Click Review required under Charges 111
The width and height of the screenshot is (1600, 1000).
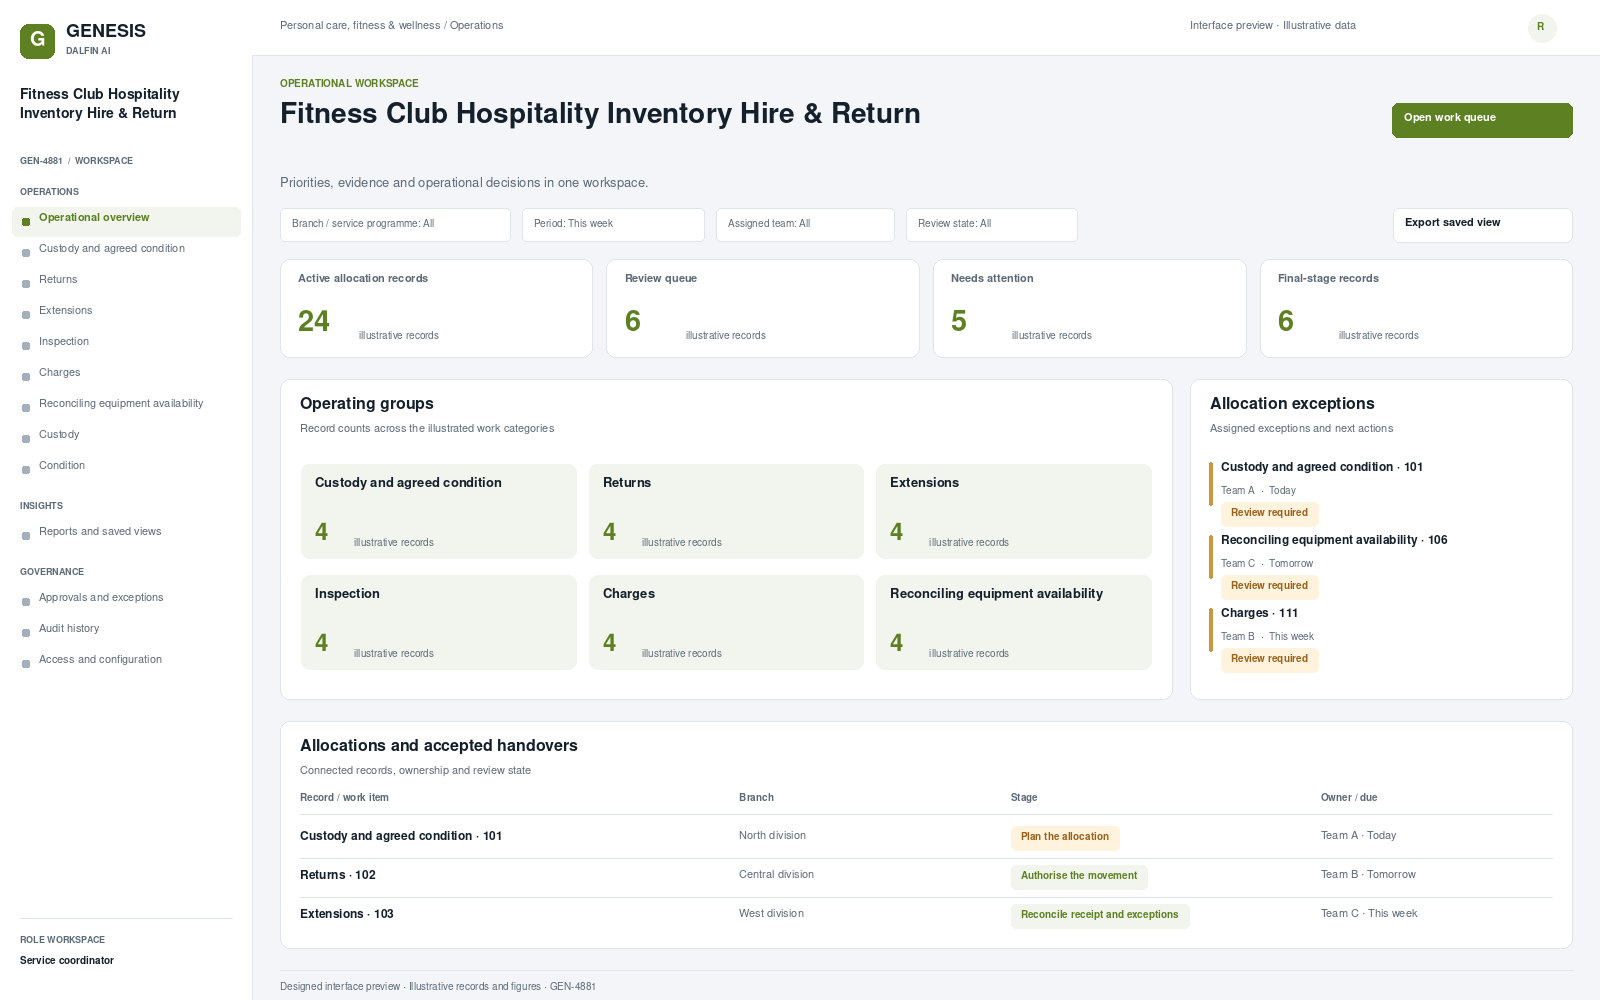1269,660
